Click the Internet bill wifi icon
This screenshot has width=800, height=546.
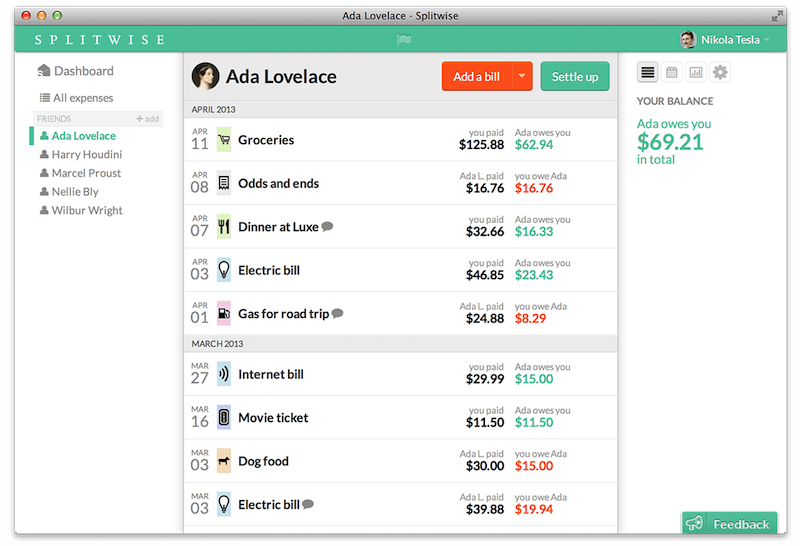tap(223, 374)
